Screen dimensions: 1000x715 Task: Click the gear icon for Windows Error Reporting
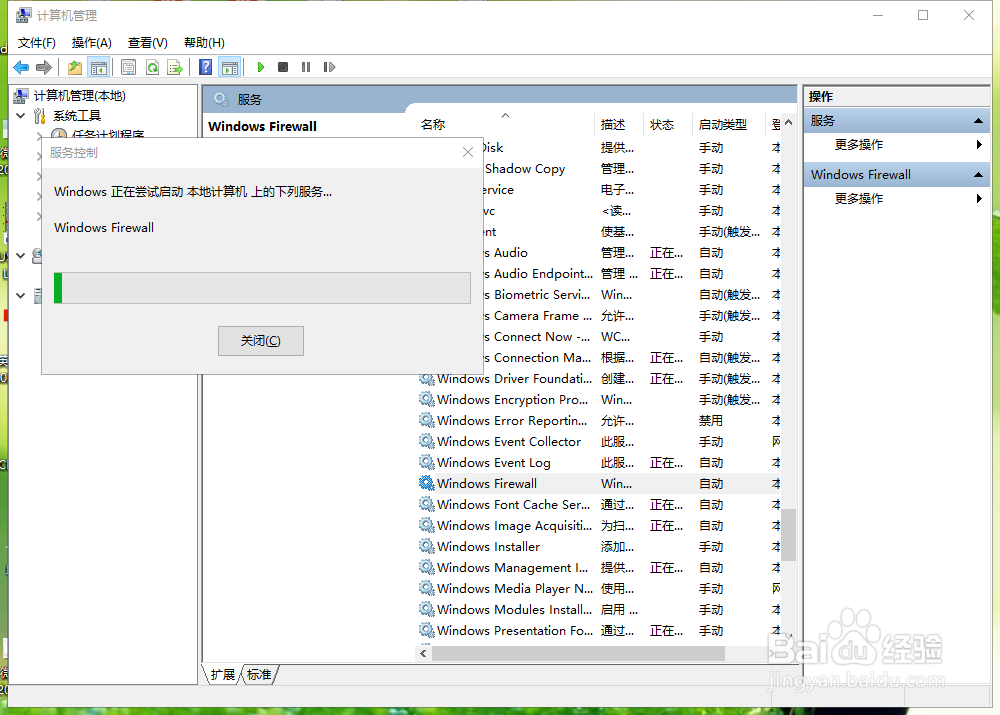426,420
